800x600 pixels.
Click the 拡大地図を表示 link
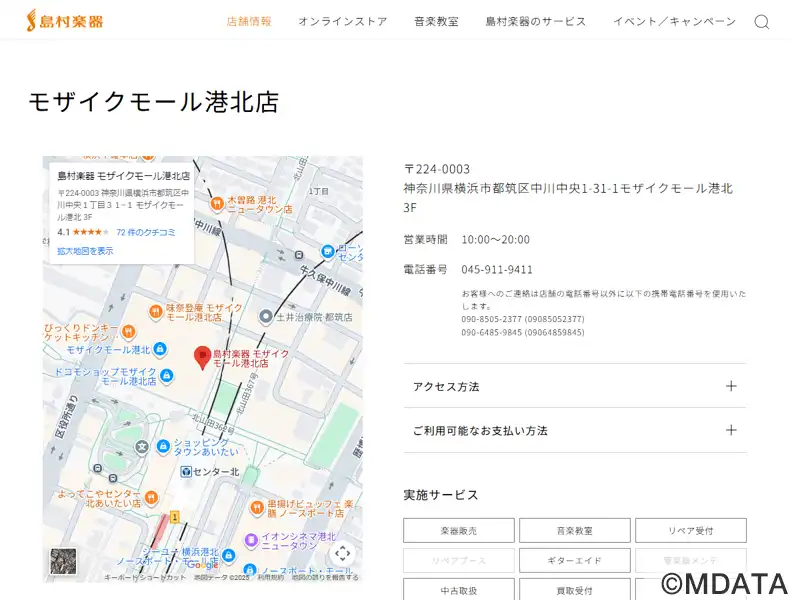(x=85, y=251)
